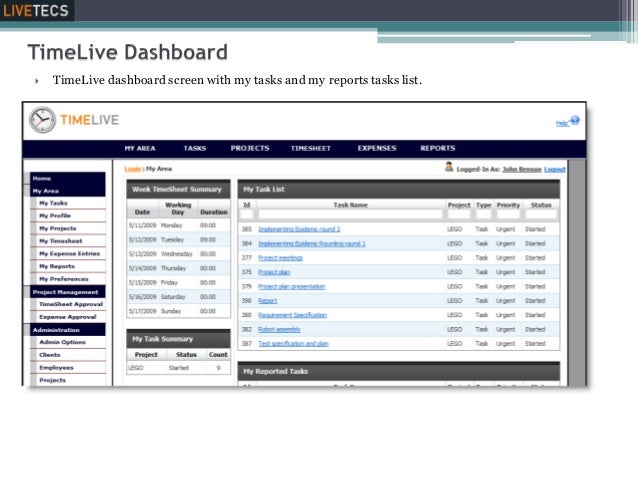Click the Type filter input field
The image size is (638, 479).
click(x=483, y=214)
